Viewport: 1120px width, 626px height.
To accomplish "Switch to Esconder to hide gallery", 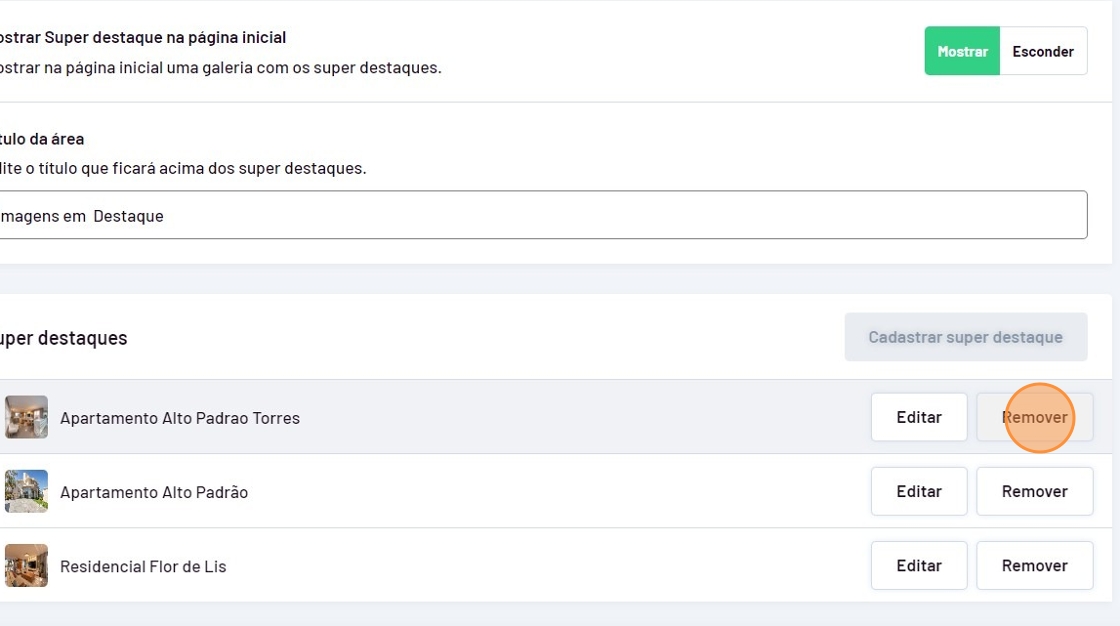I will [x=1042, y=52].
